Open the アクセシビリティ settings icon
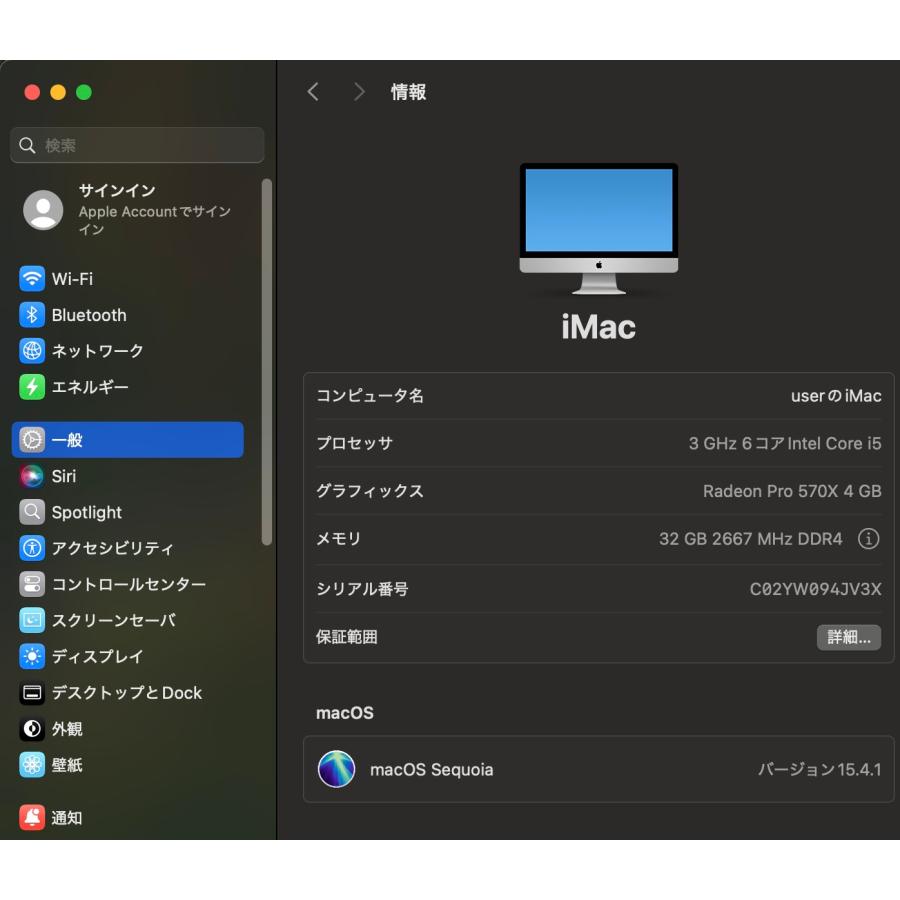The width and height of the screenshot is (900, 900). pos(27,548)
